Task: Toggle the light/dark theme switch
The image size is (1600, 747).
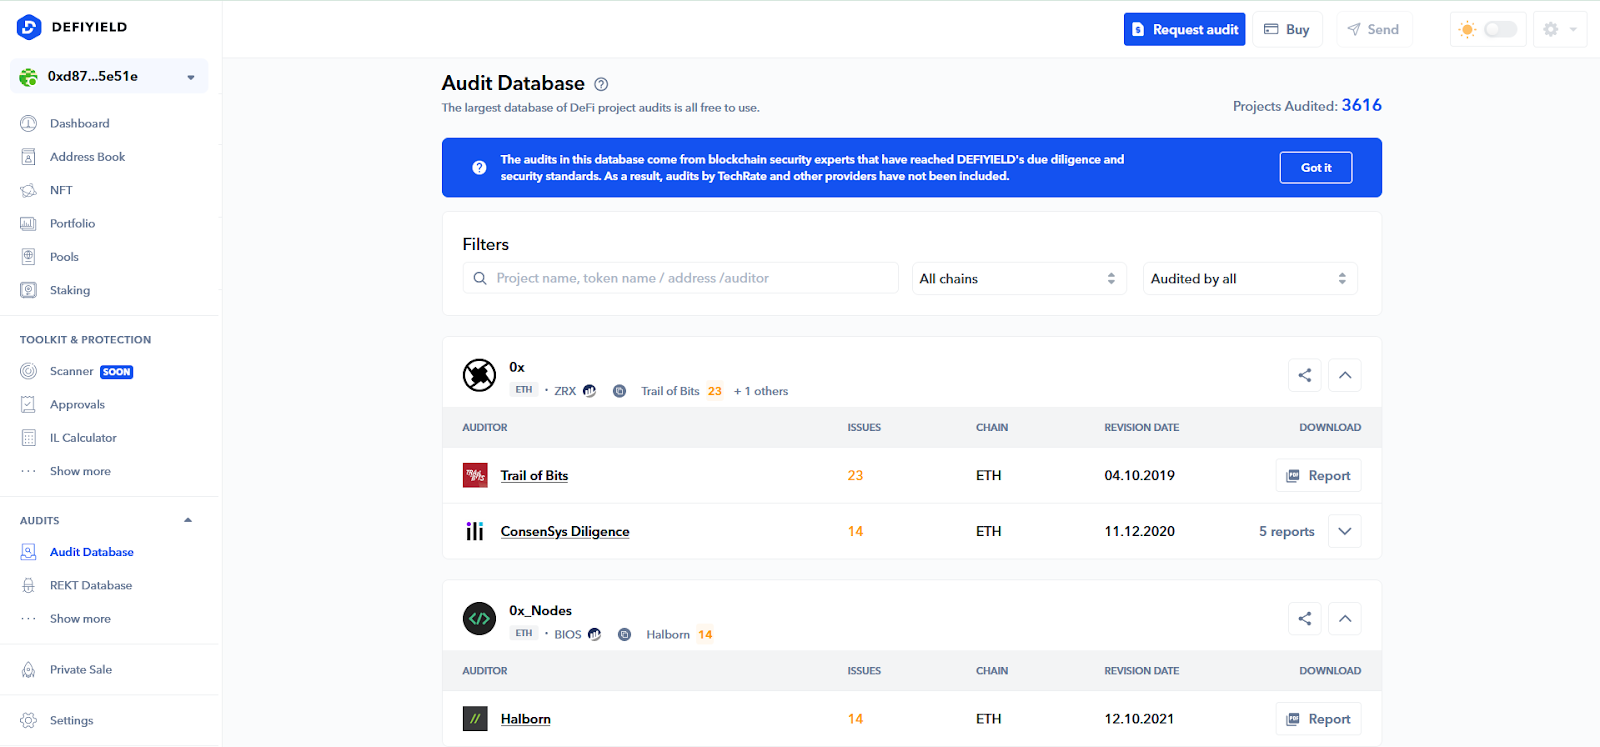Action: 1499,30
